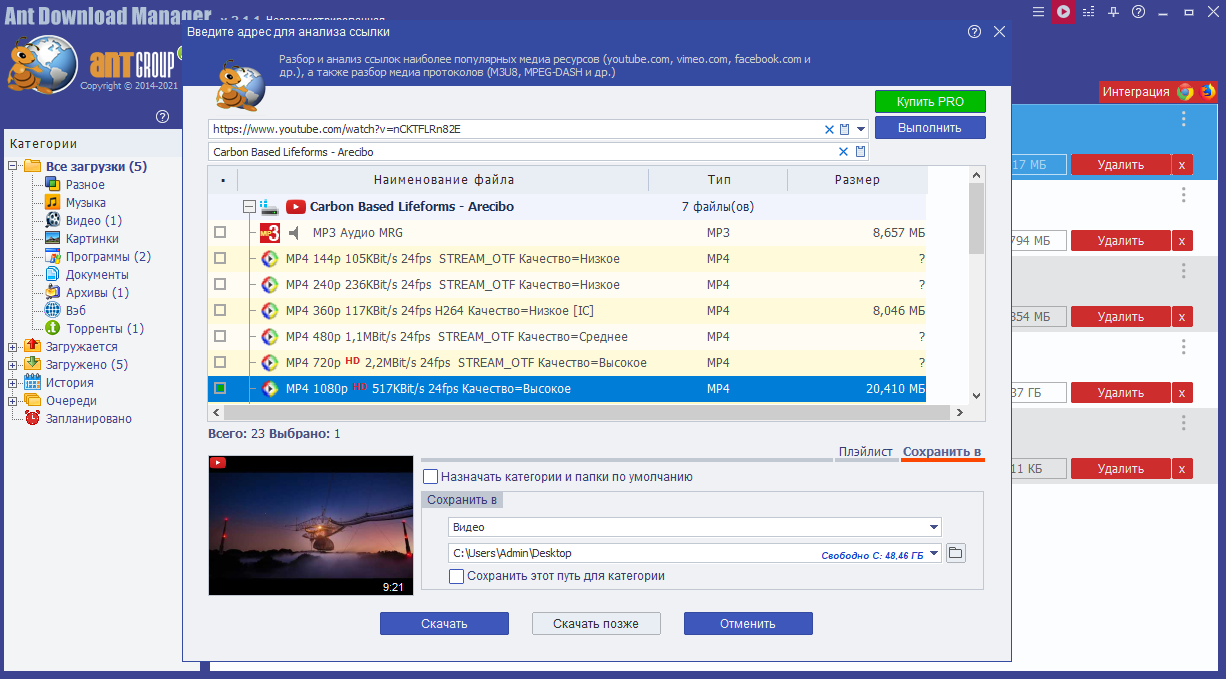Click the file list vertical scrollbar
The image size is (1226, 679).
(x=977, y=218)
